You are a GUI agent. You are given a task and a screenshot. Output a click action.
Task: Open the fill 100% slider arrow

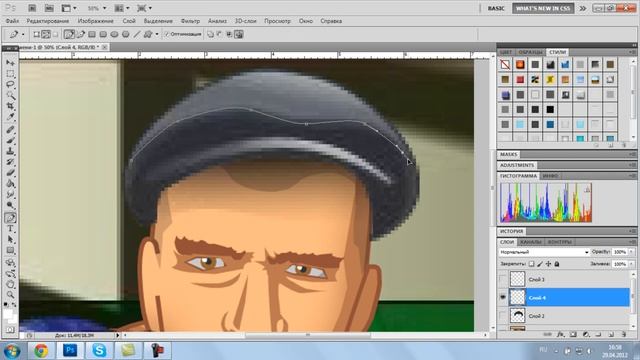(631, 264)
